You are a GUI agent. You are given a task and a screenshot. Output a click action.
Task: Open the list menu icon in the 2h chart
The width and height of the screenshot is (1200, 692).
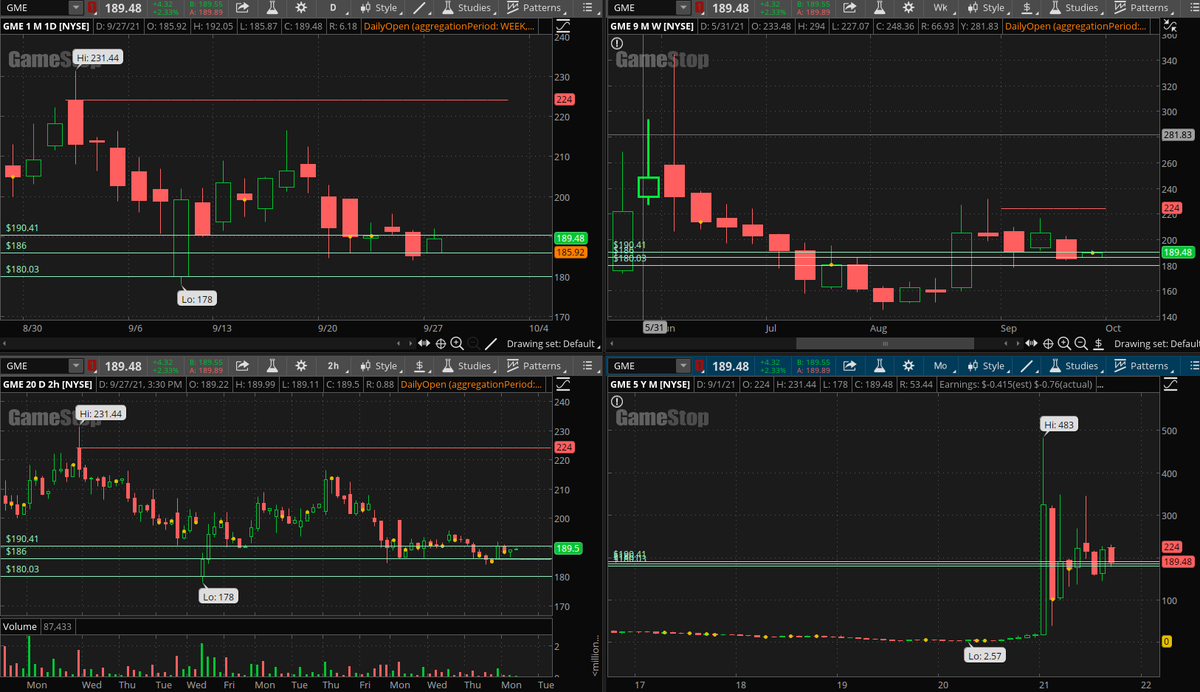[x=586, y=366]
